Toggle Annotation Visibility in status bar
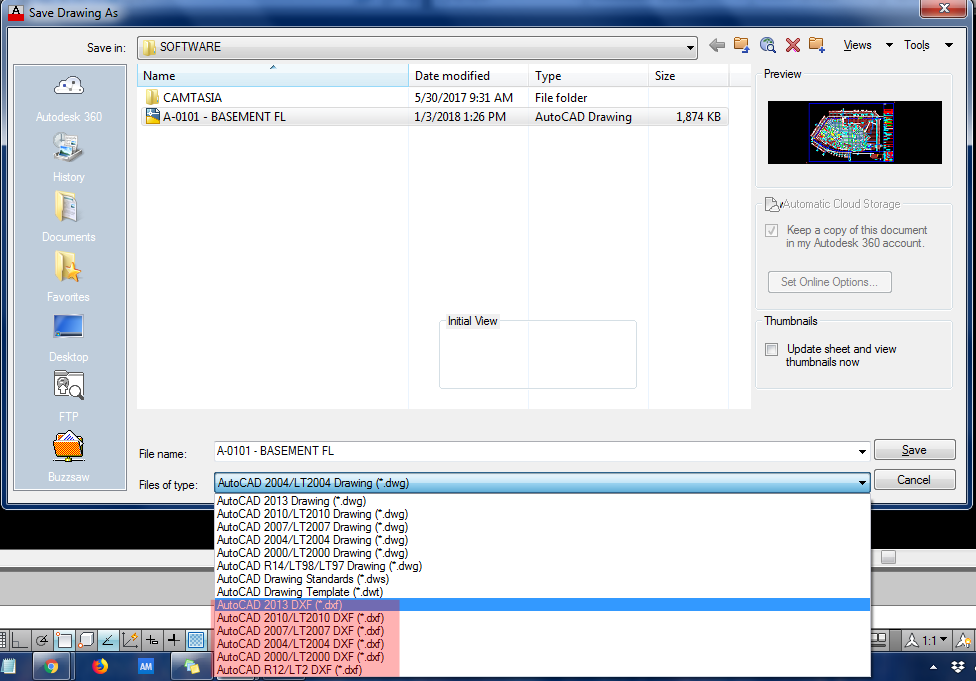The image size is (976, 681). click(x=963, y=639)
